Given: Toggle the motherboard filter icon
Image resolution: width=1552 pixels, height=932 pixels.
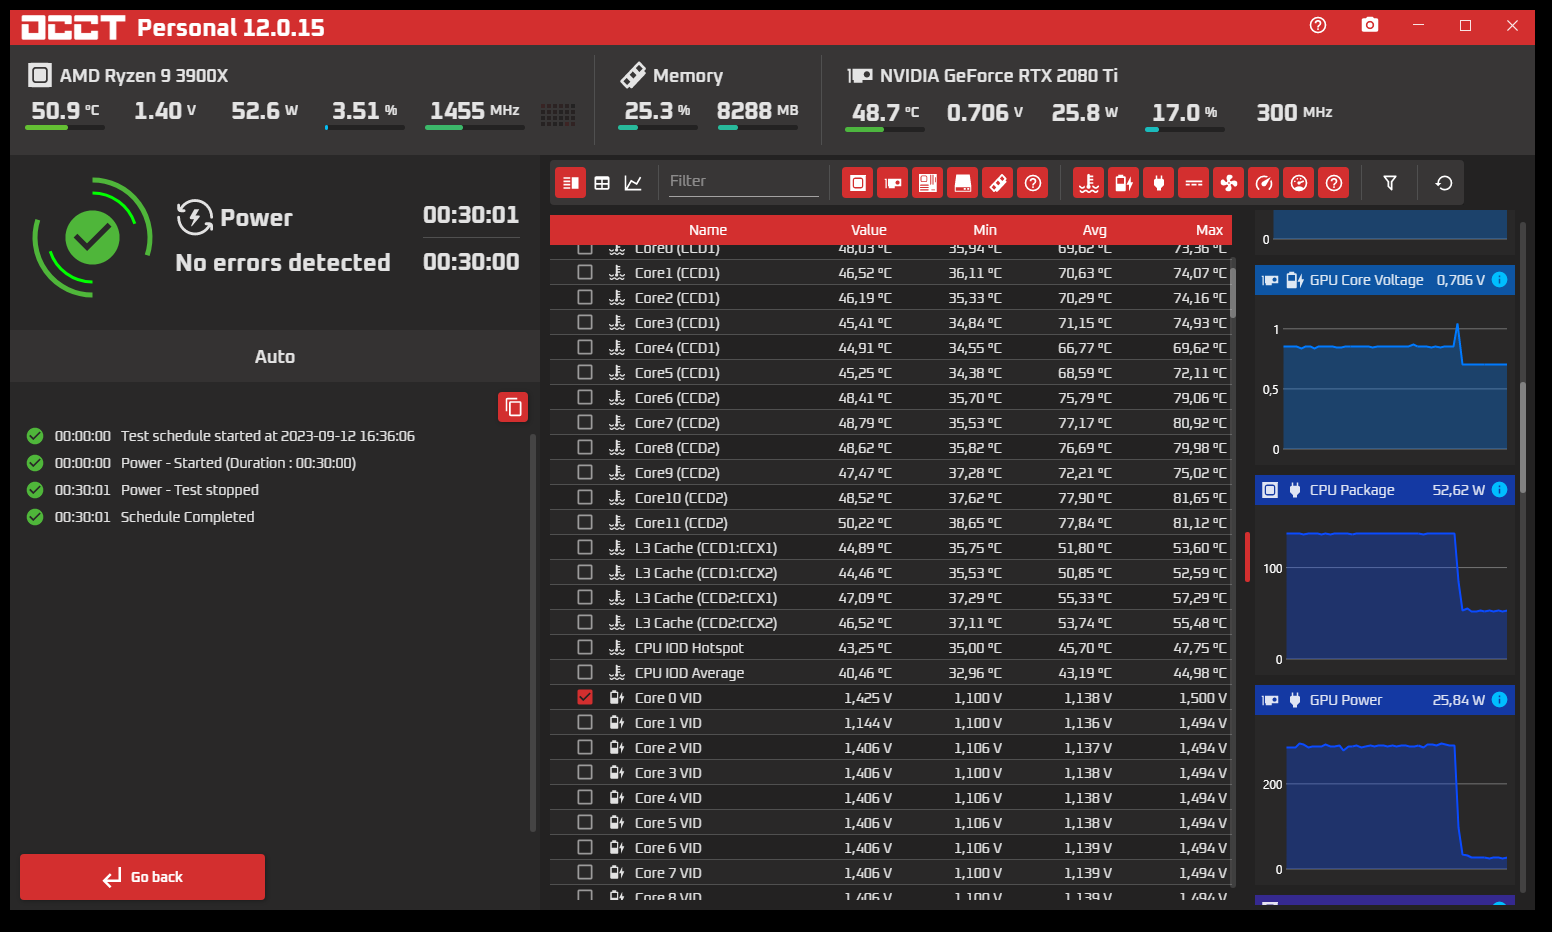Looking at the screenshot, I should pyautogui.click(x=927, y=183).
